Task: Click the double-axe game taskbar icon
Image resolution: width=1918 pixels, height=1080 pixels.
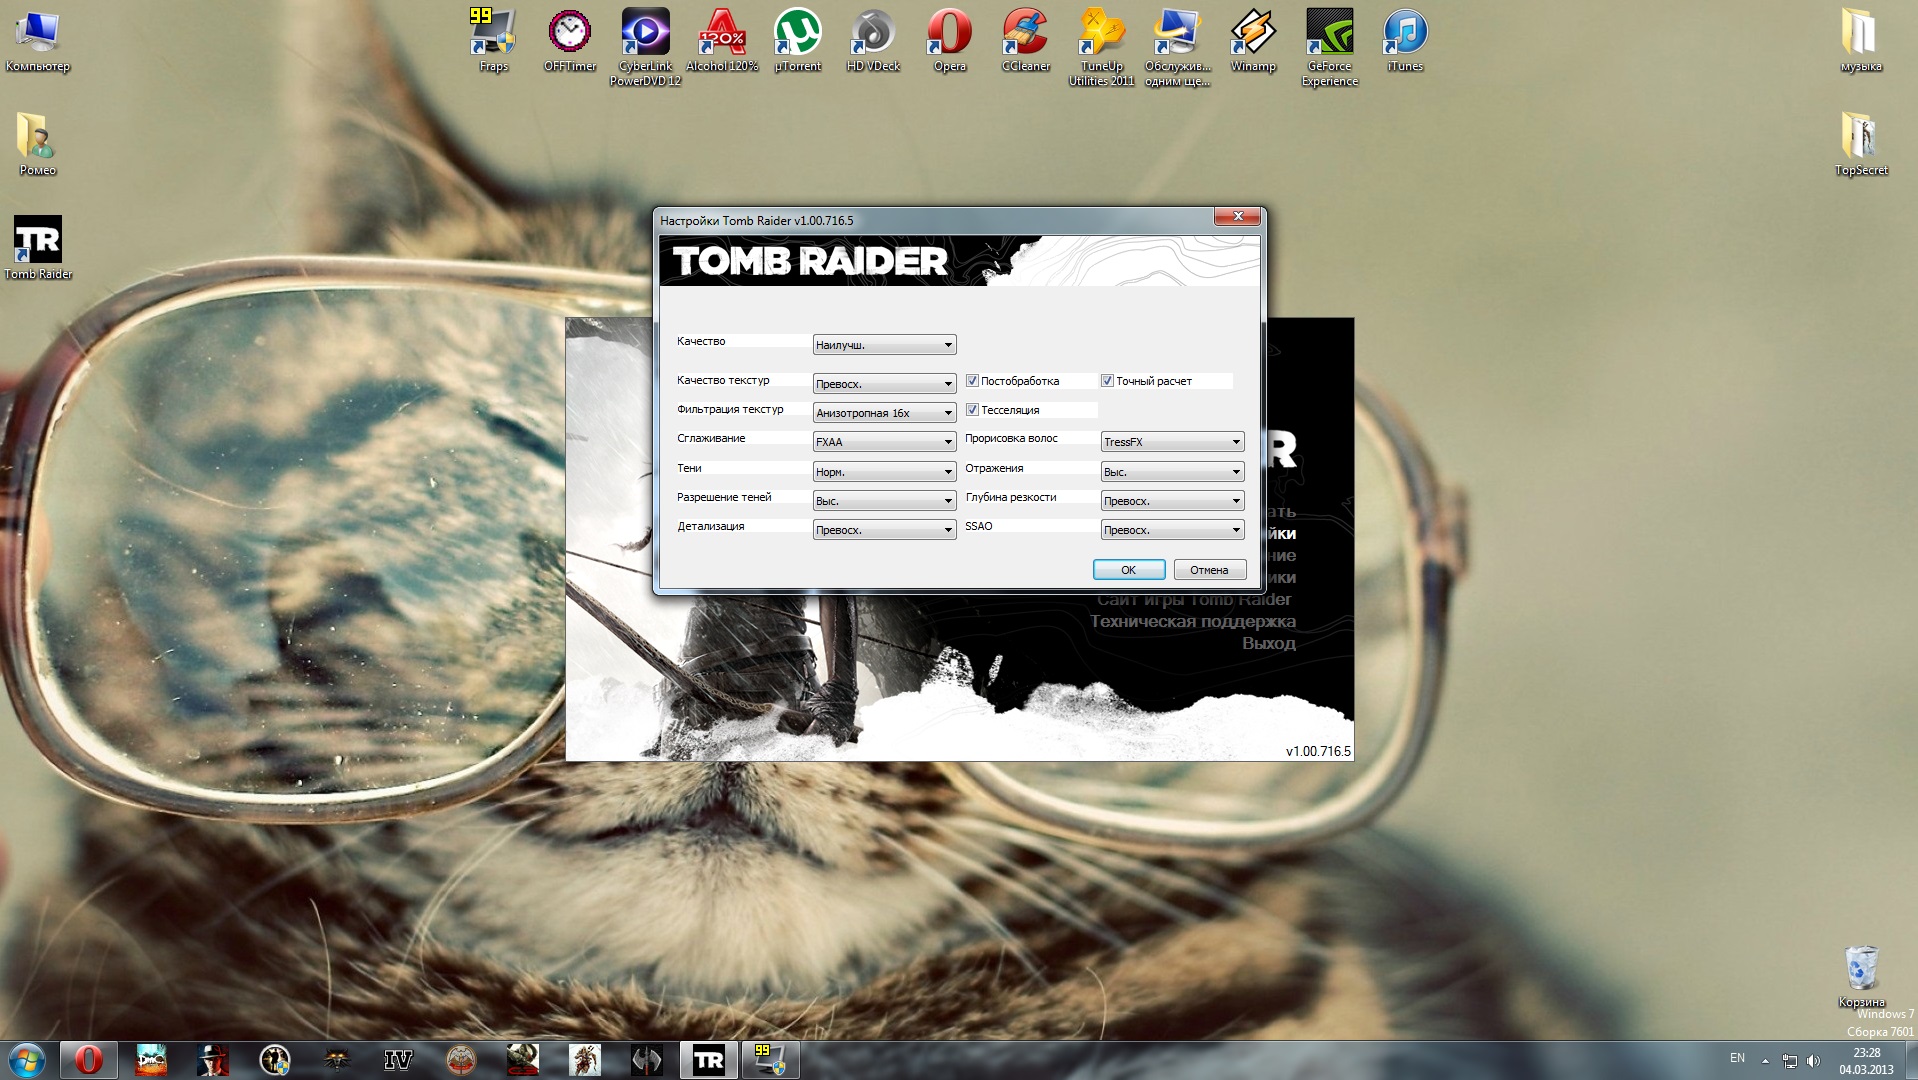Action: (646, 1060)
